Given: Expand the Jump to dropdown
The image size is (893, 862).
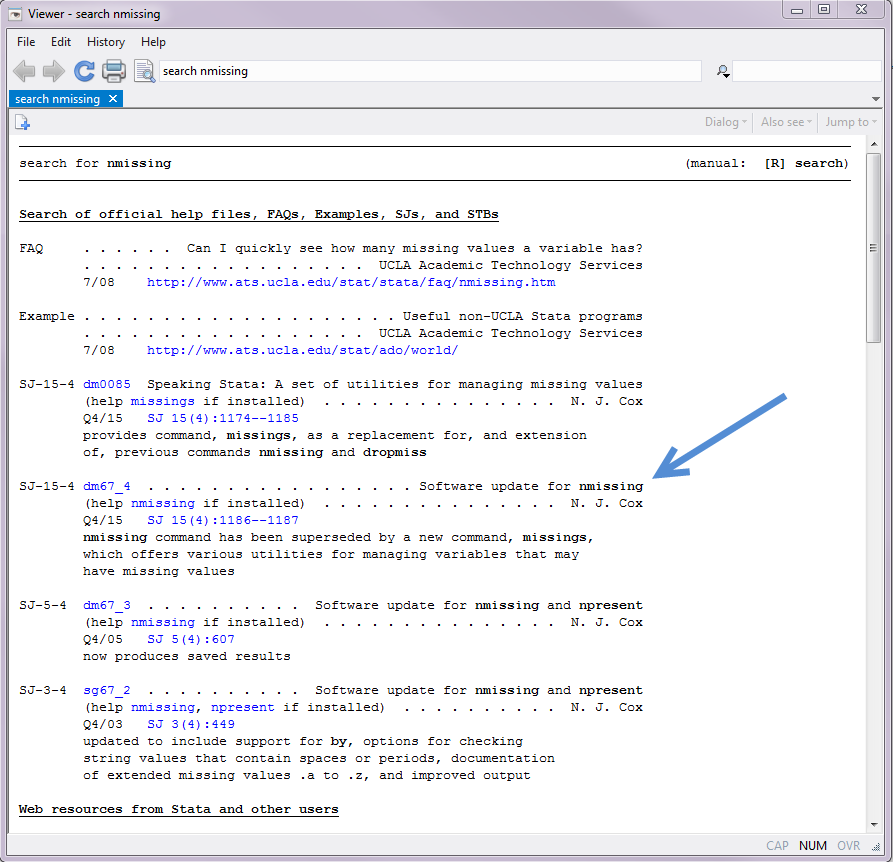Looking at the screenshot, I should (851, 122).
